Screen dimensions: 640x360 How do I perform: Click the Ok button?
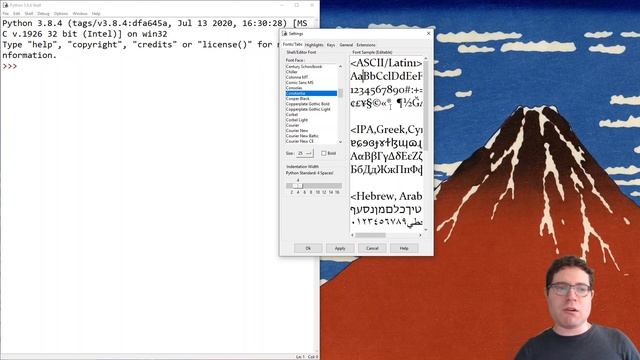[x=308, y=248]
